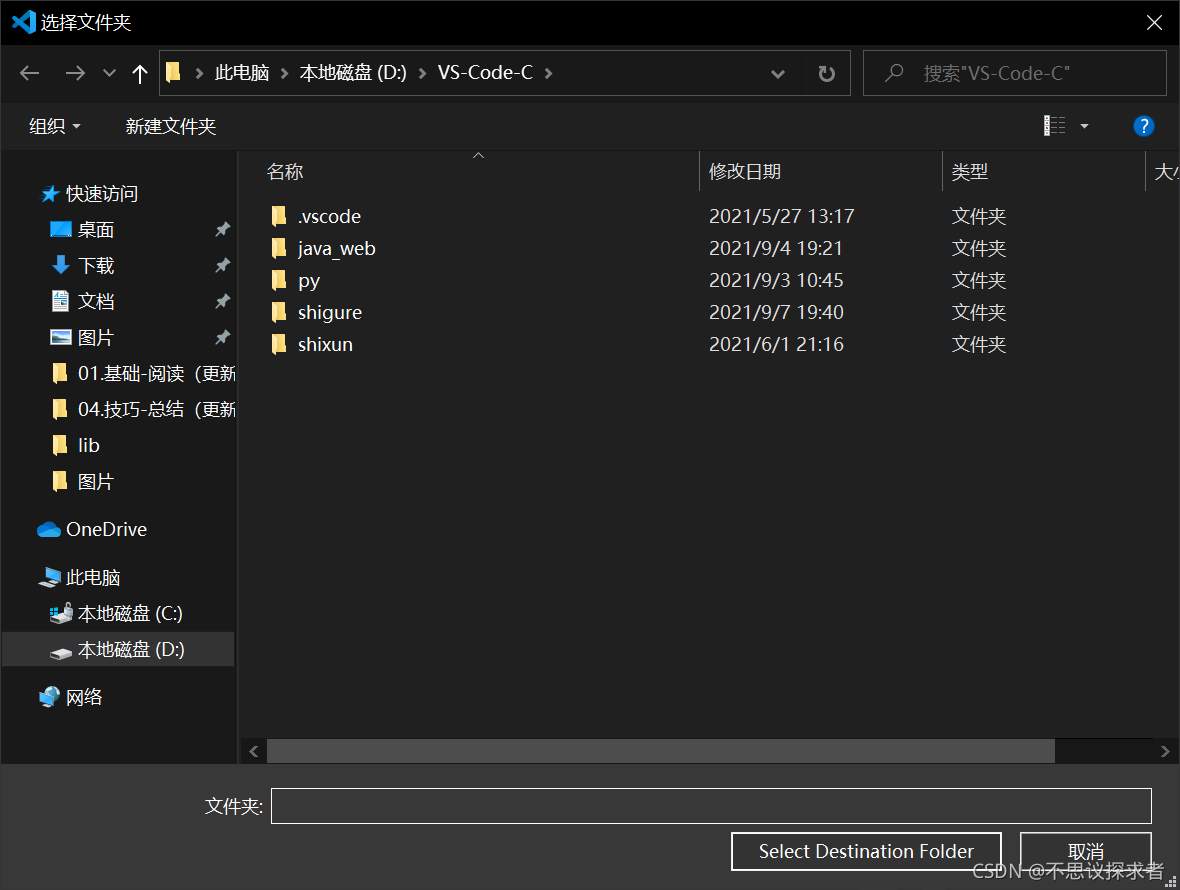Open the view options dropdown arrow

pyautogui.click(x=1084, y=126)
